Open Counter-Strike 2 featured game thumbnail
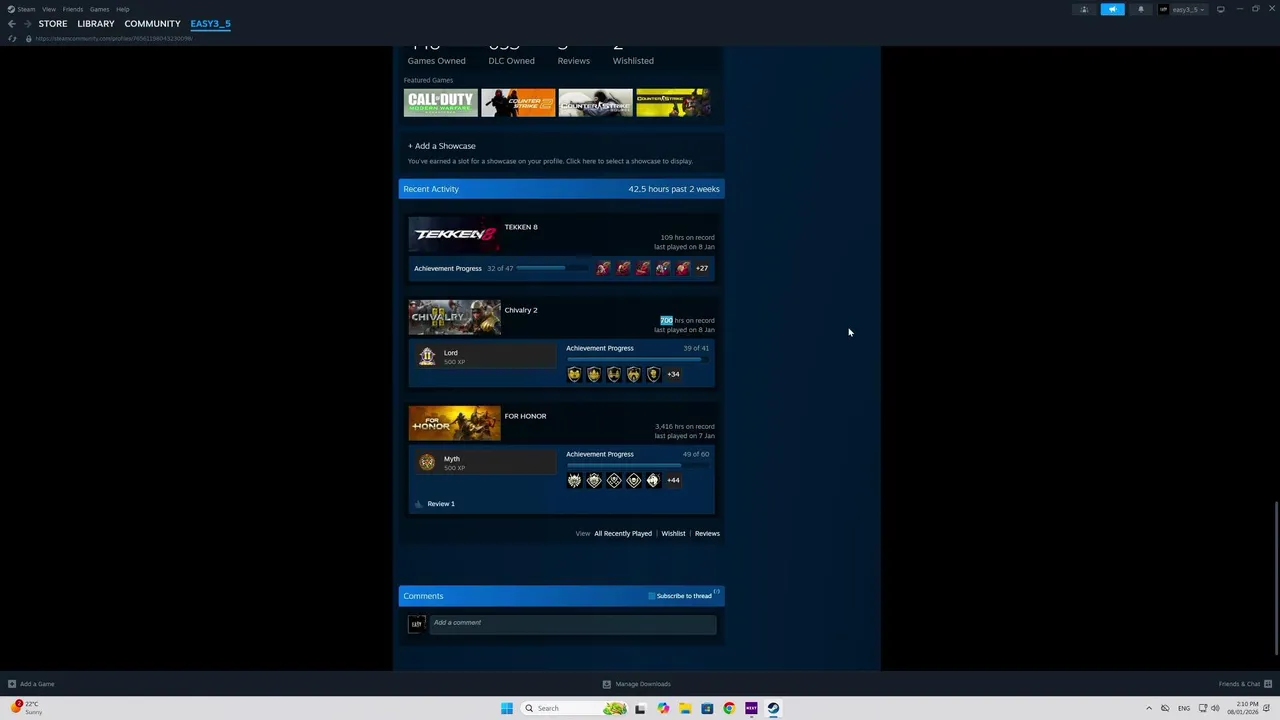This screenshot has width=1280, height=720. (518, 102)
